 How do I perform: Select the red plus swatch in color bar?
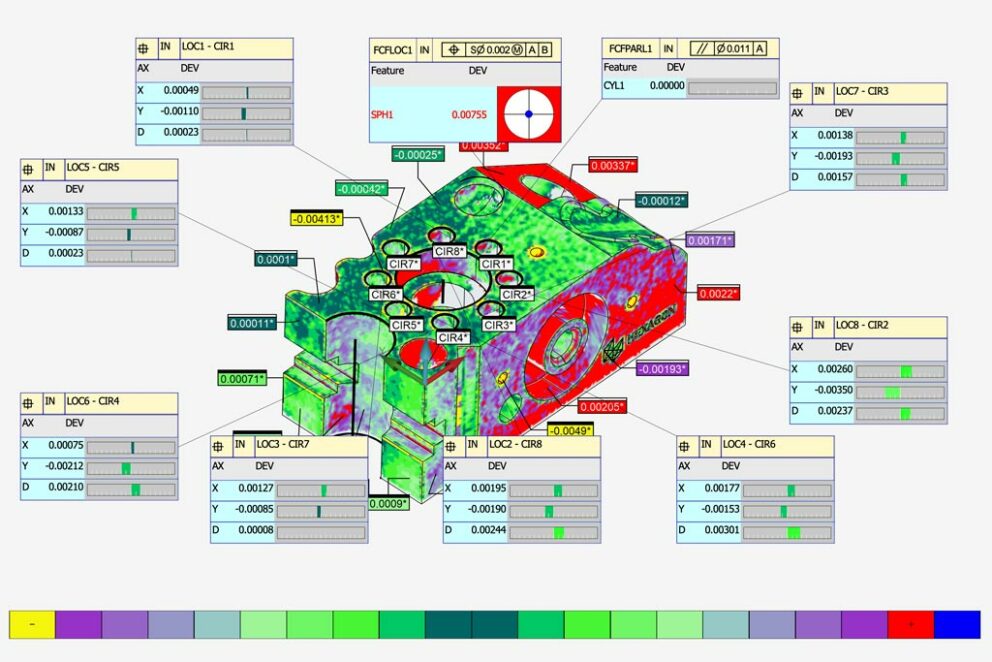click(x=910, y=624)
